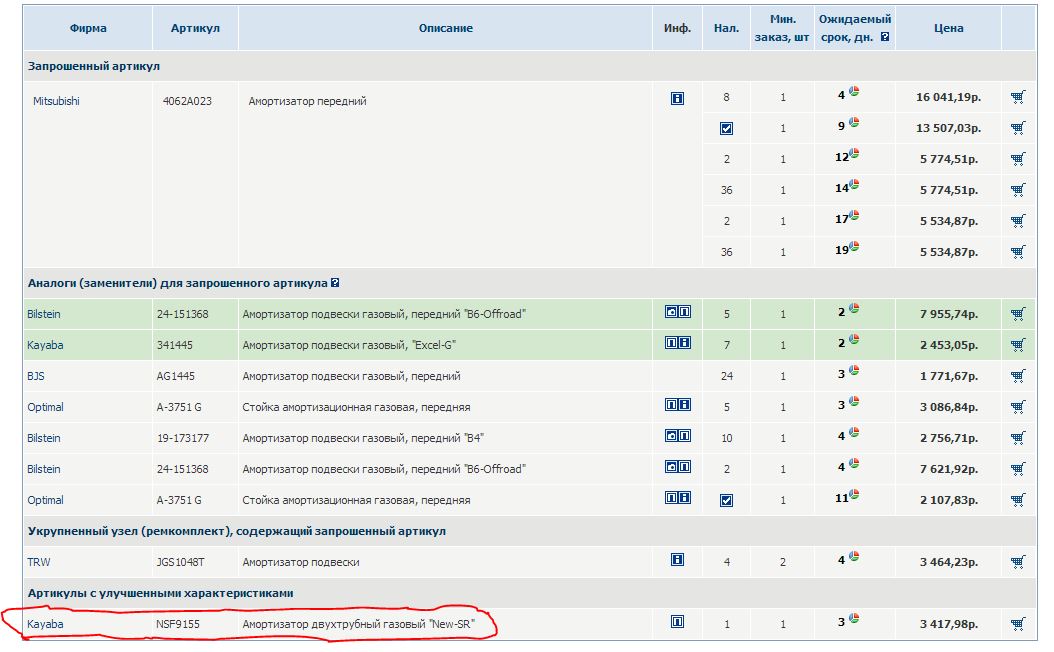
Task: Open the BJS brand link
Action: pyautogui.click(x=36, y=376)
